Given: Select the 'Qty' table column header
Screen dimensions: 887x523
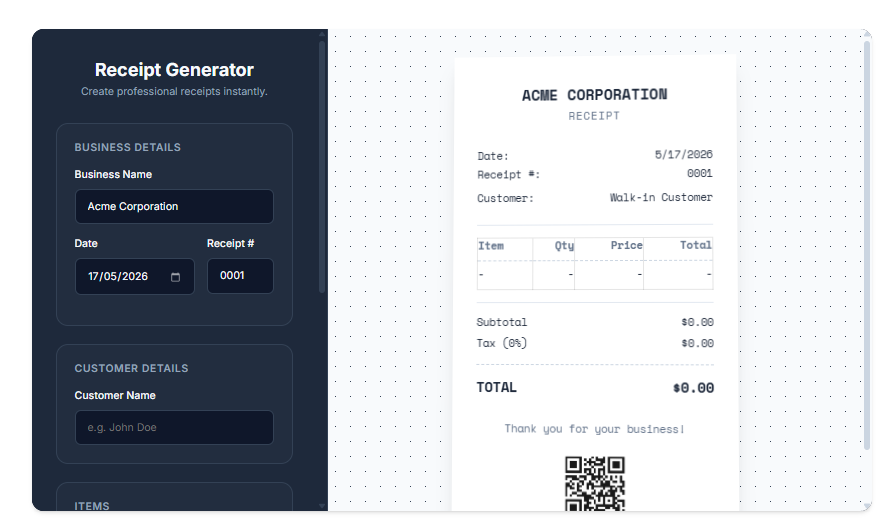Looking at the screenshot, I should pos(564,245).
